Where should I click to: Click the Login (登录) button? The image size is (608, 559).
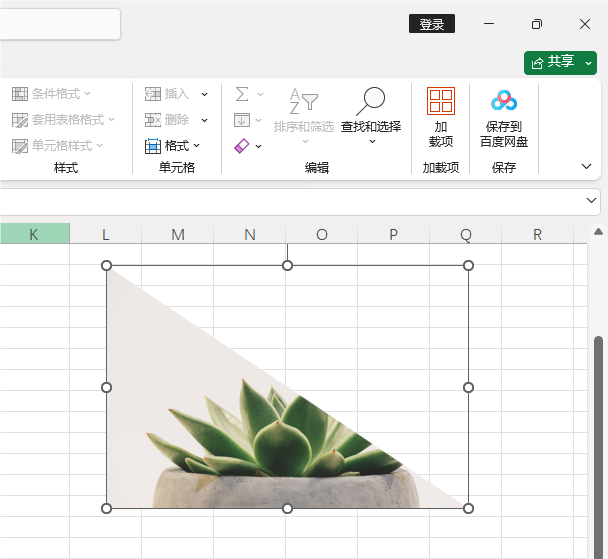click(x=432, y=24)
